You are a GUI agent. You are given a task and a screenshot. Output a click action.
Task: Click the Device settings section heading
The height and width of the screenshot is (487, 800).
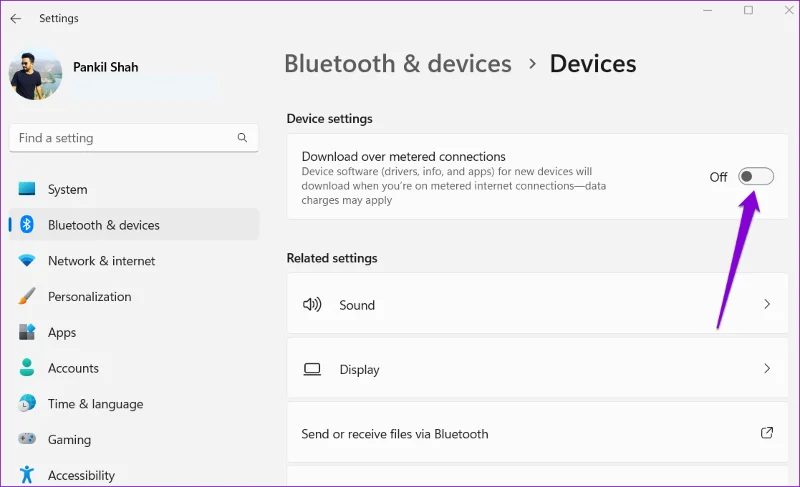(x=330, y=119)
